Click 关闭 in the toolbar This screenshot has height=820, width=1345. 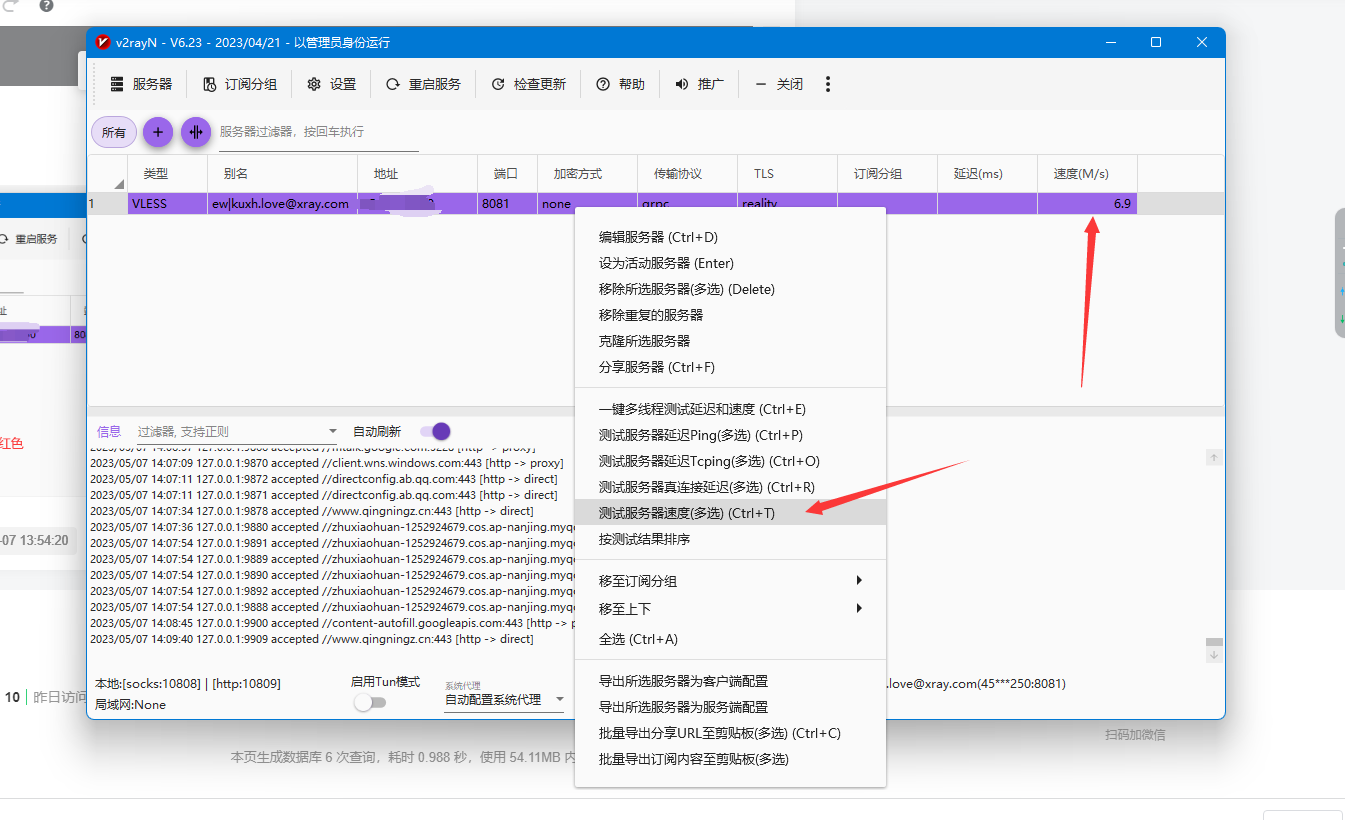[x=779, y=84]
